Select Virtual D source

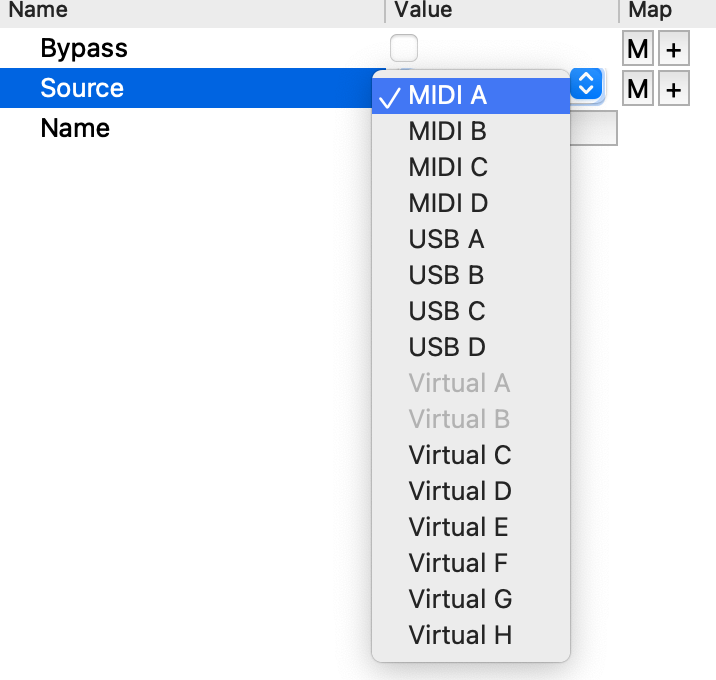459,491
